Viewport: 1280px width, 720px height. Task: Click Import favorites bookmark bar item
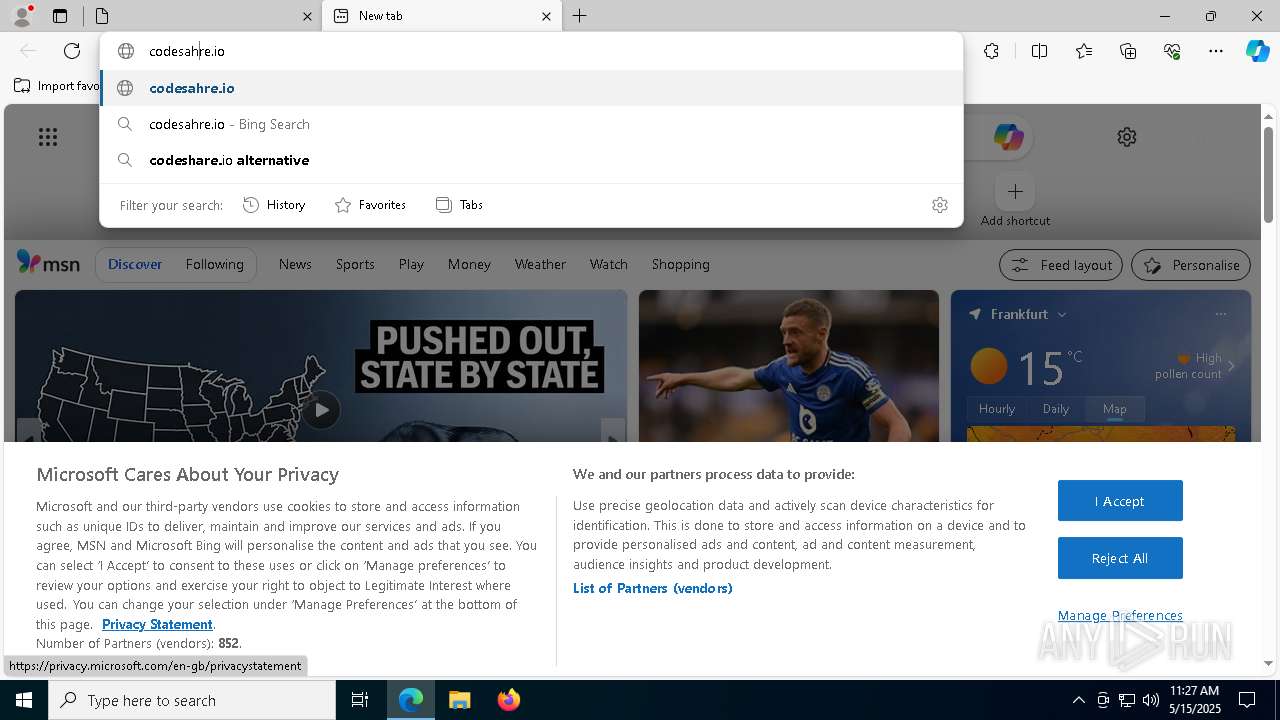coord(57,86)
